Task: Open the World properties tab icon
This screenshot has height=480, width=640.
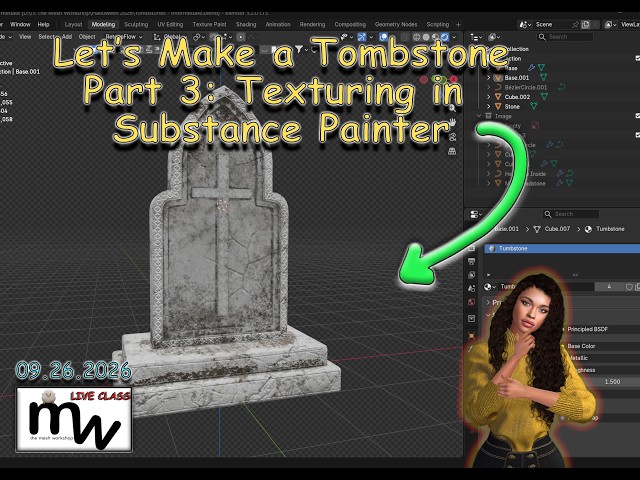Action: point(471,302)
